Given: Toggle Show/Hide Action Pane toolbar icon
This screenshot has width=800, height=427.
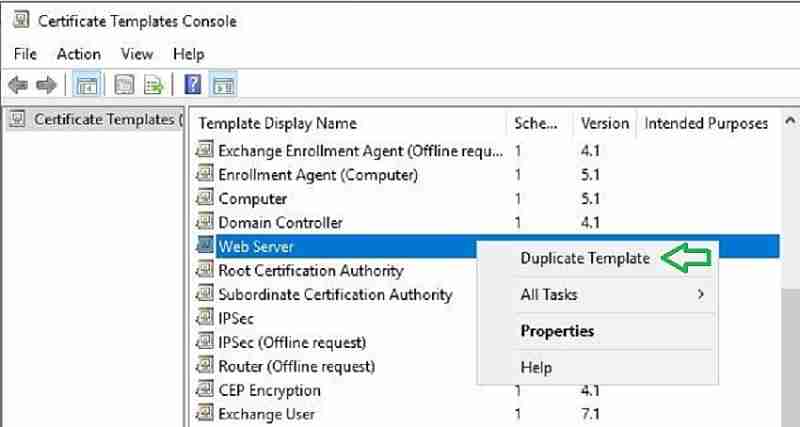Looking at the screenshot, I should (223, 85).
